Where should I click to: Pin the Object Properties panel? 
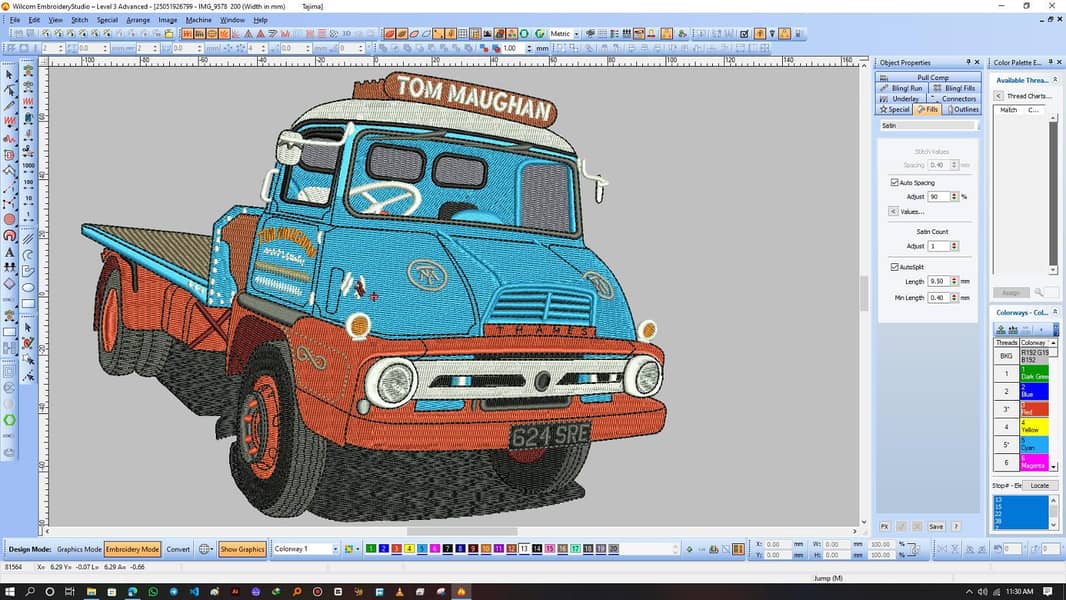[968, 62]
